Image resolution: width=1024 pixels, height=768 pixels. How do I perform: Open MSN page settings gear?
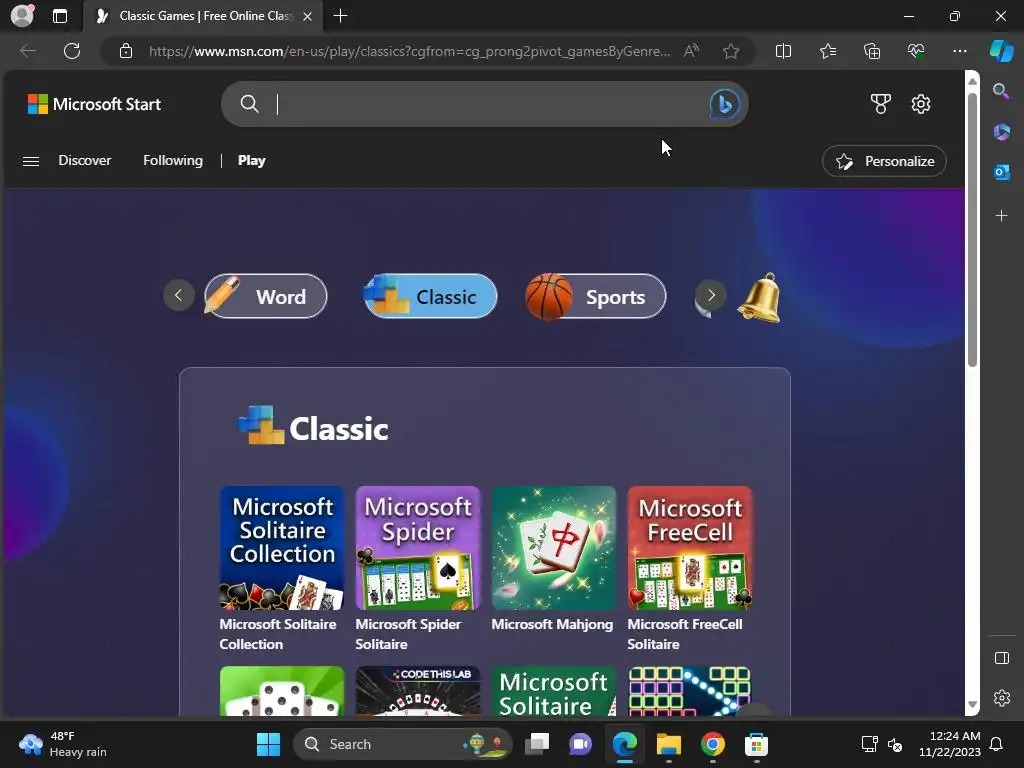(x=921, y=104)
